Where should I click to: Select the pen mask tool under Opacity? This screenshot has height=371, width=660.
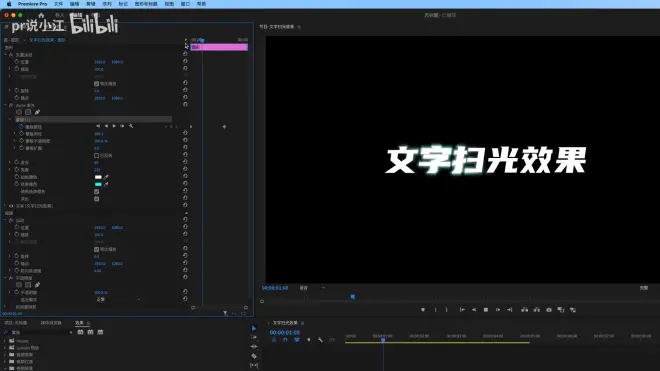click(x=37, y=285)
